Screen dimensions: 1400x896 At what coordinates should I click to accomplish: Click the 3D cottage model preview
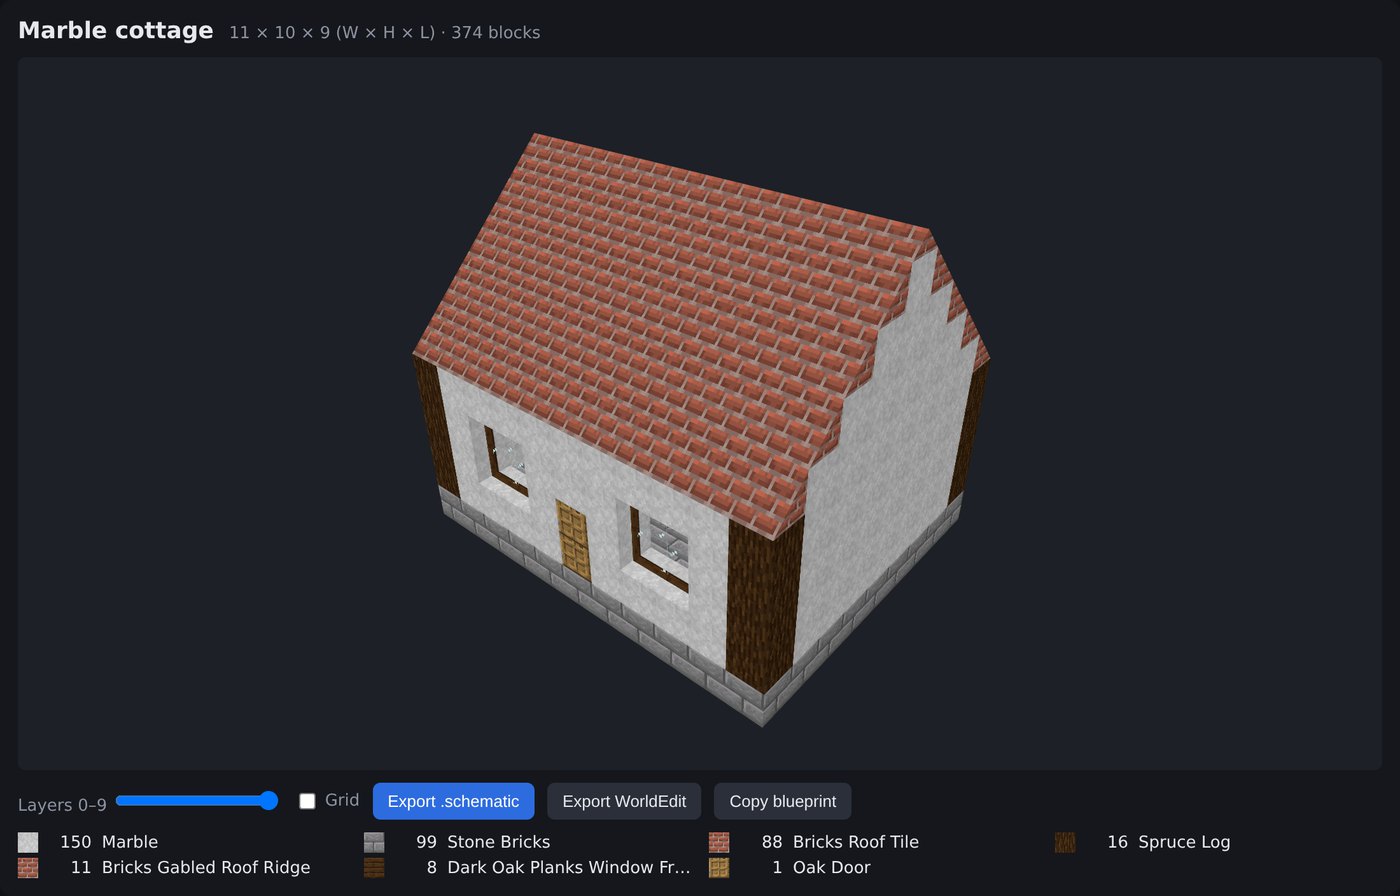click(x=700, y=413)
